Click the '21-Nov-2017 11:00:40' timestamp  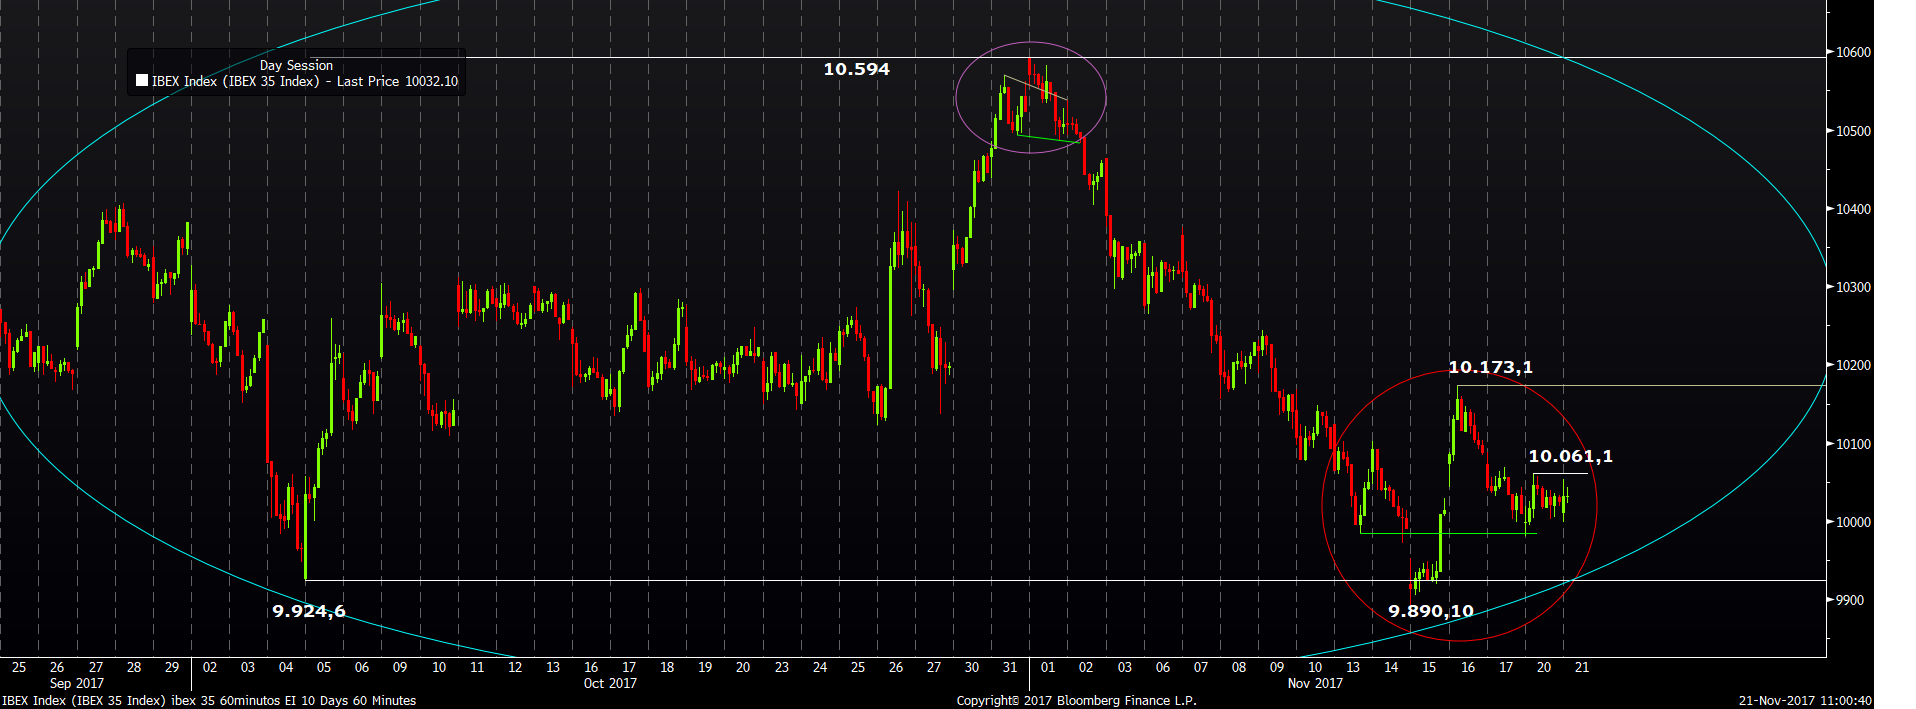[x=1805, y=701]
